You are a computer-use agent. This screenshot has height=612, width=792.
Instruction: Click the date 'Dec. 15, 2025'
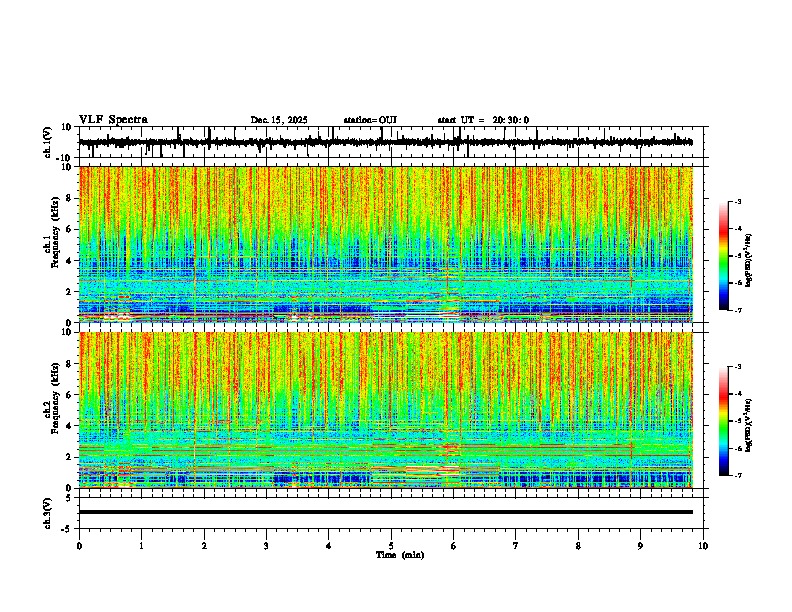click(x=279, y=120)
